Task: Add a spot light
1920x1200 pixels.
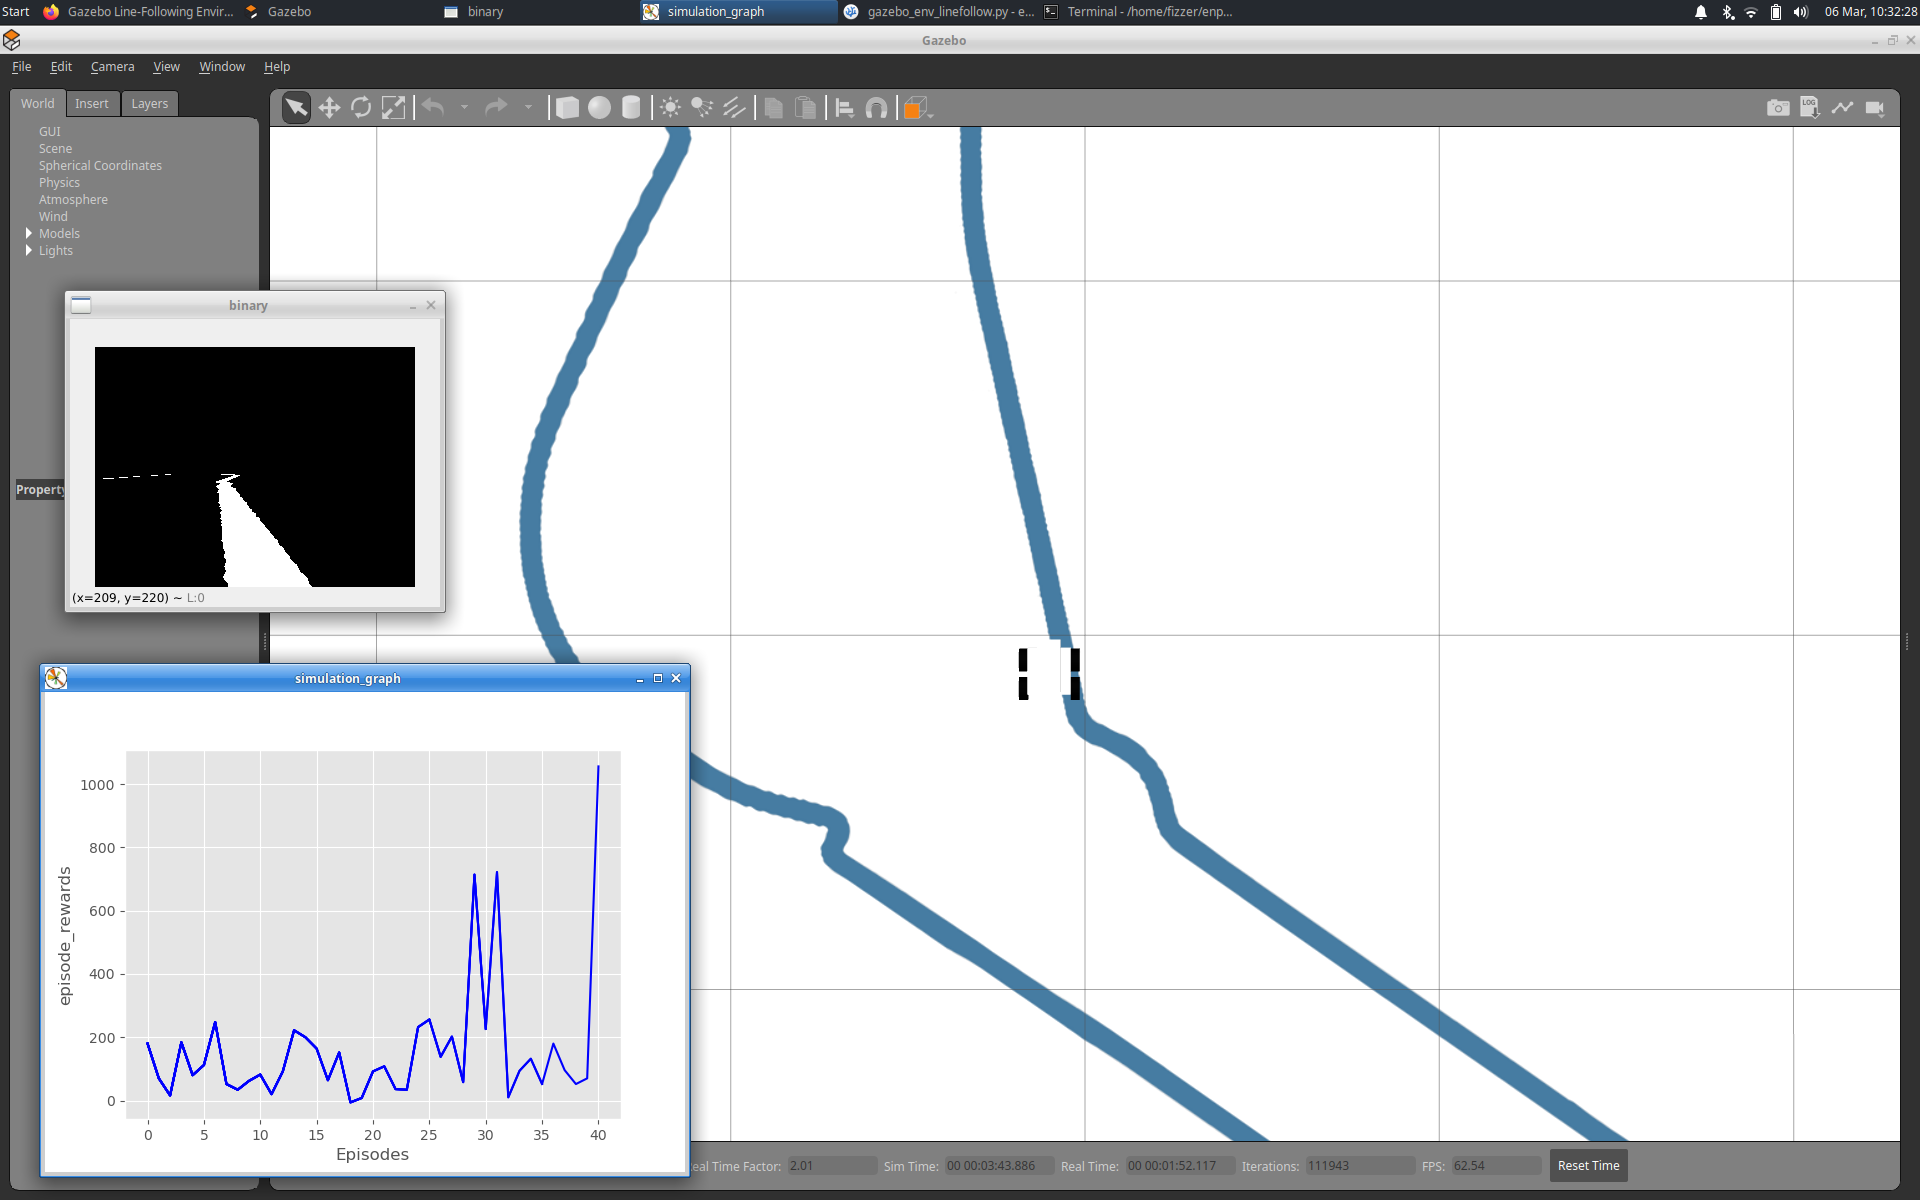Action: 702,108
